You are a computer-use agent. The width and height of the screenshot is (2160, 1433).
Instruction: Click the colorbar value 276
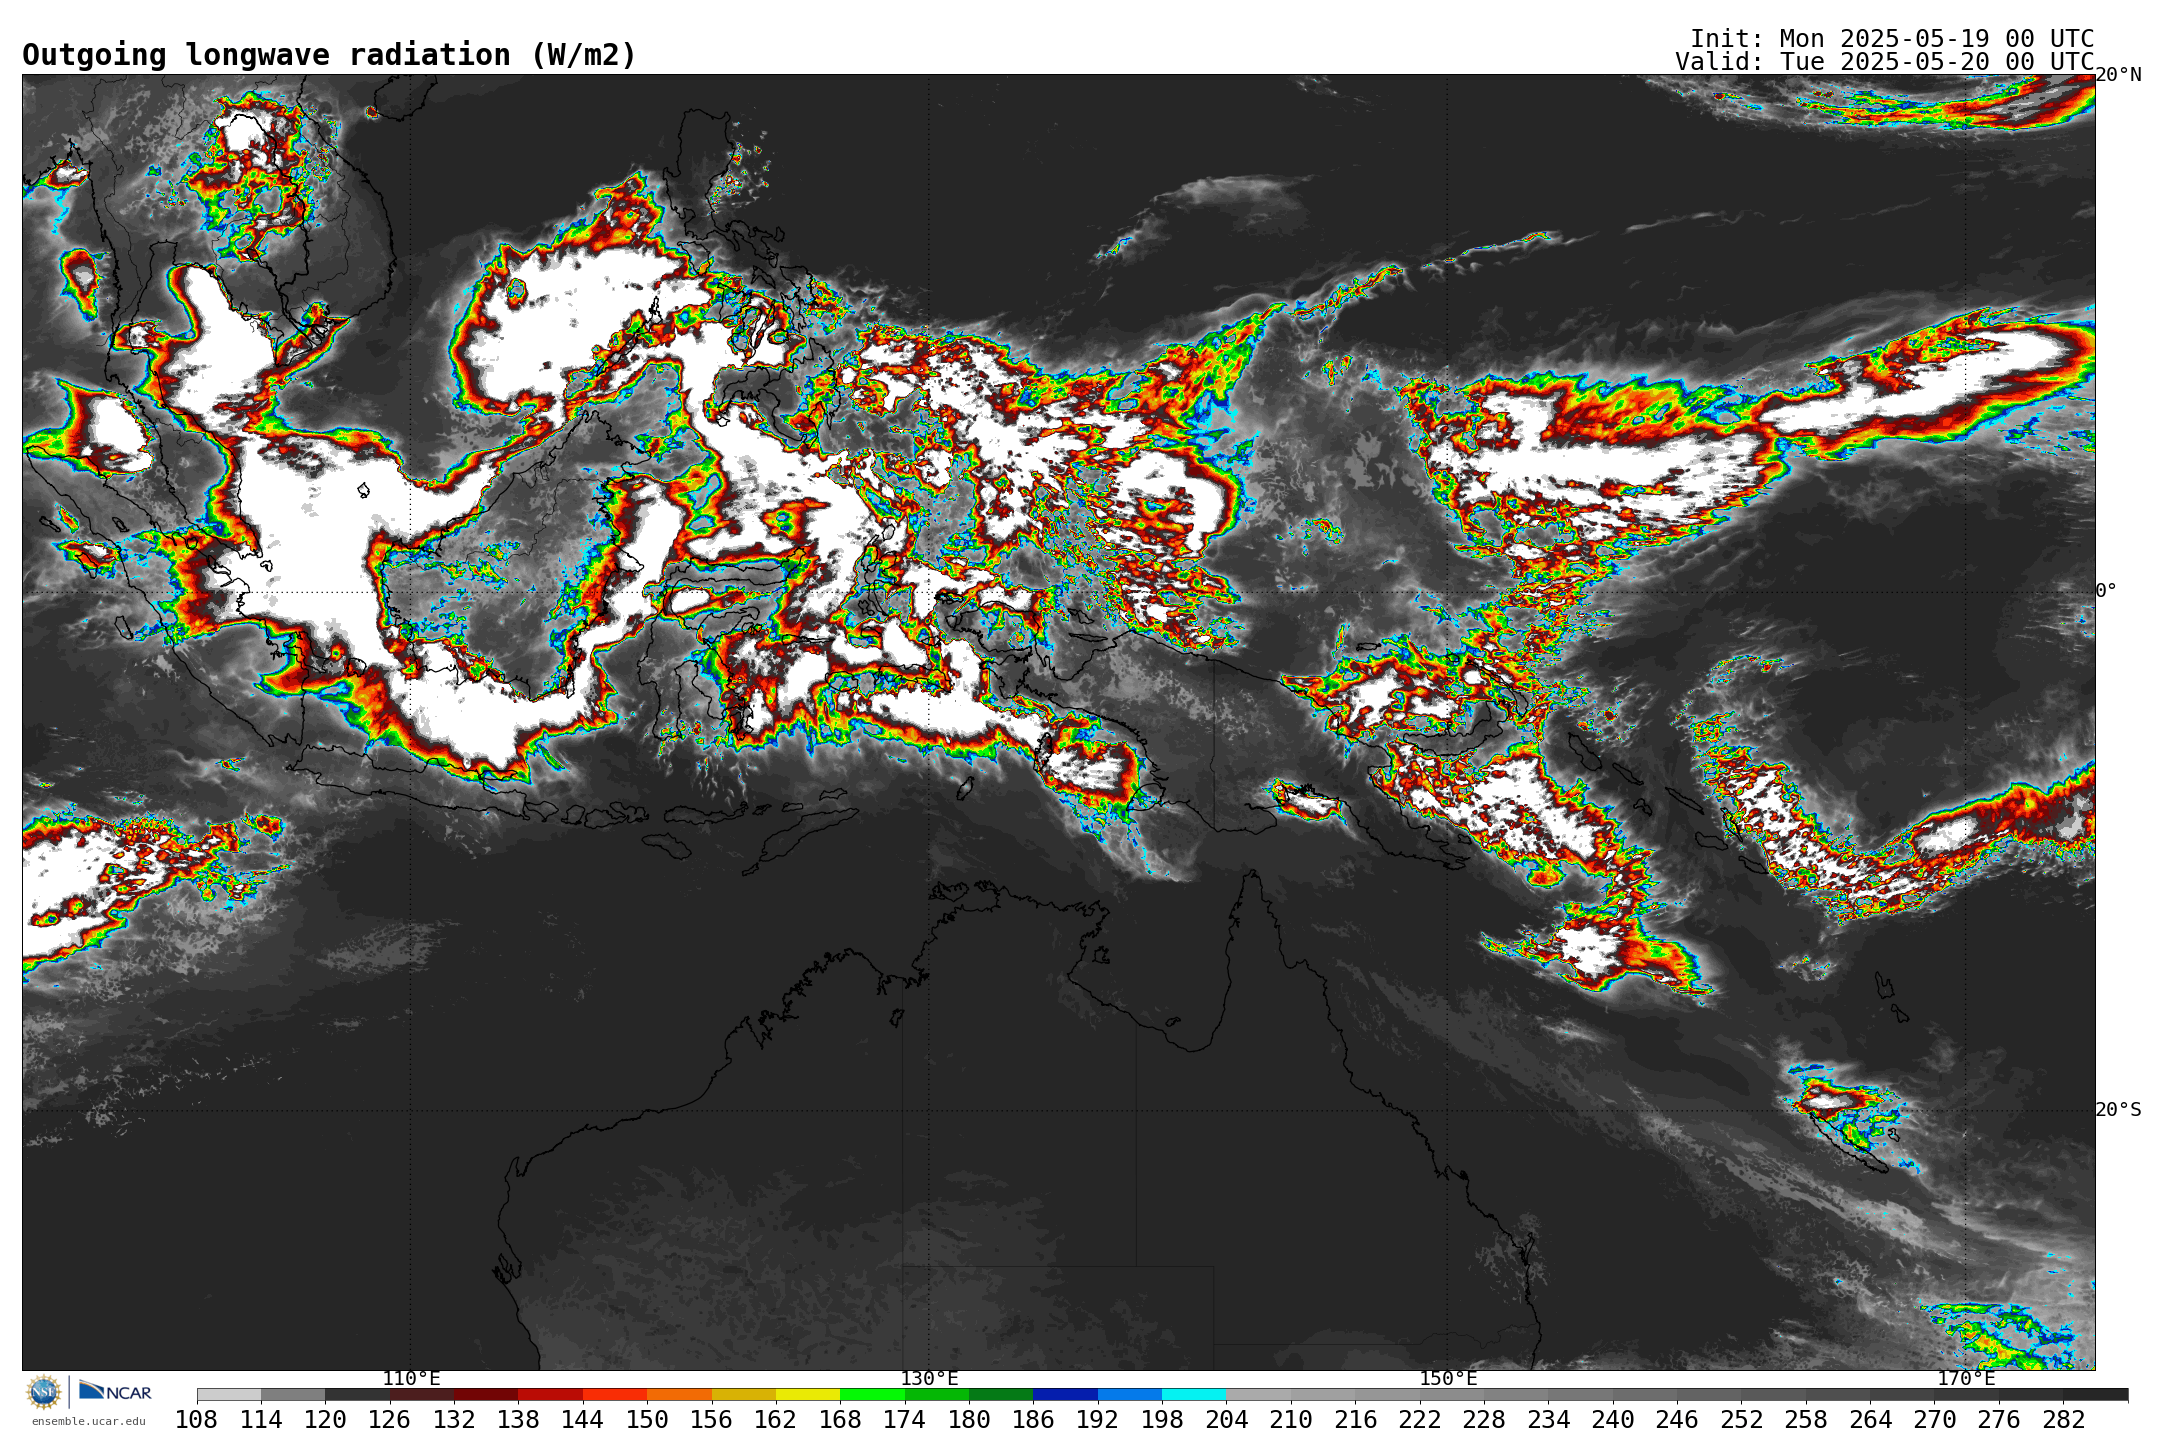[1999, 1419]
